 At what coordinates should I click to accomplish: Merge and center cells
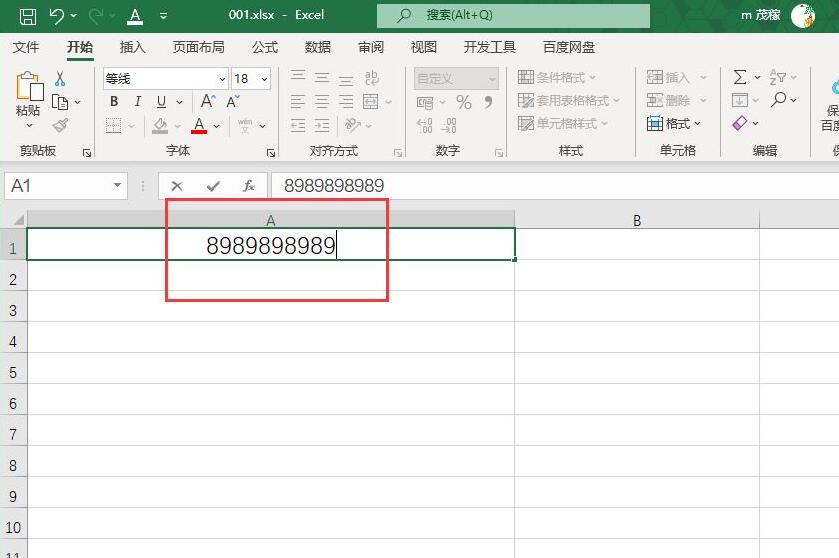pos(370,101)
